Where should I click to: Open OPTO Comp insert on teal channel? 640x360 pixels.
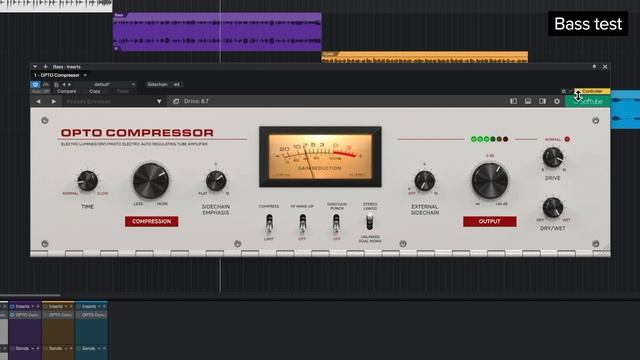pyautogui.click(x=93, y=315)
